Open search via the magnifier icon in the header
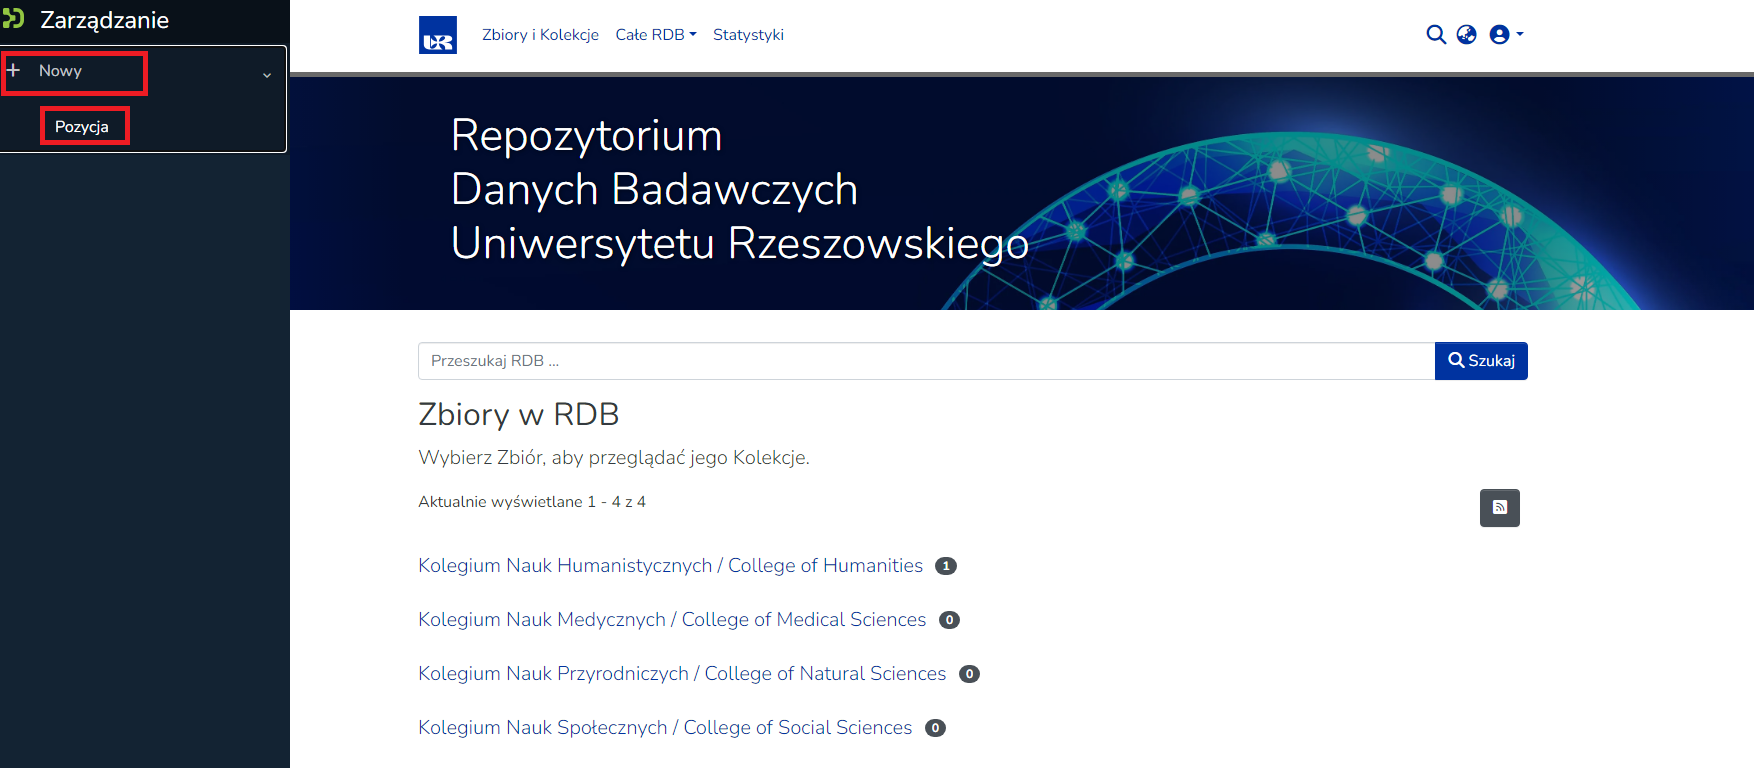Image resolution: width=1754 pixels, height=768 pixels. pyautogui.click(x=1436, y=34)
